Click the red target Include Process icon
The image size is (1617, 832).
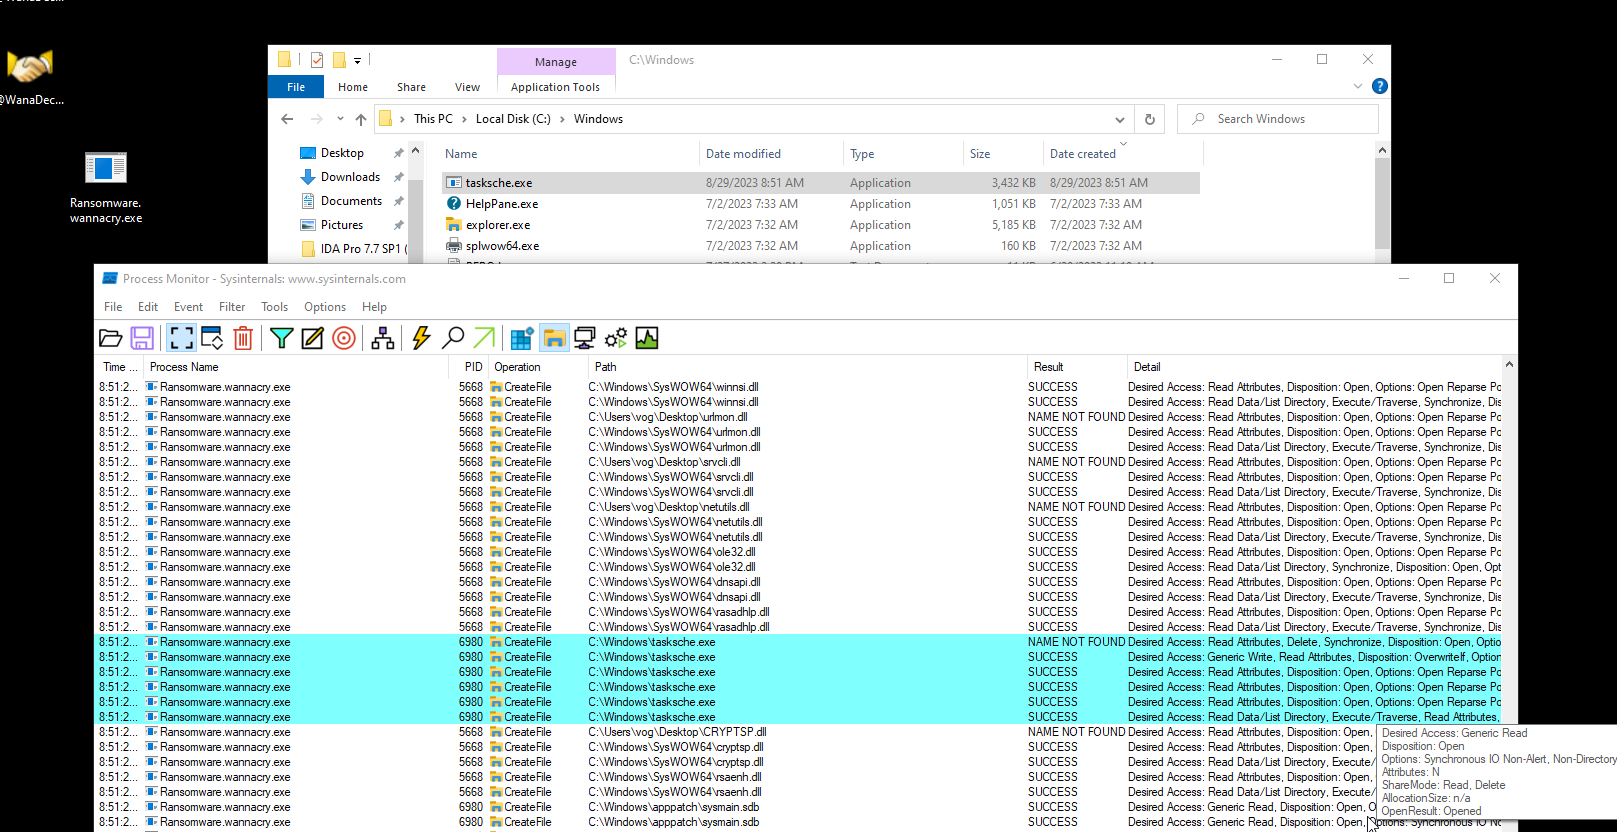point(344,338)
